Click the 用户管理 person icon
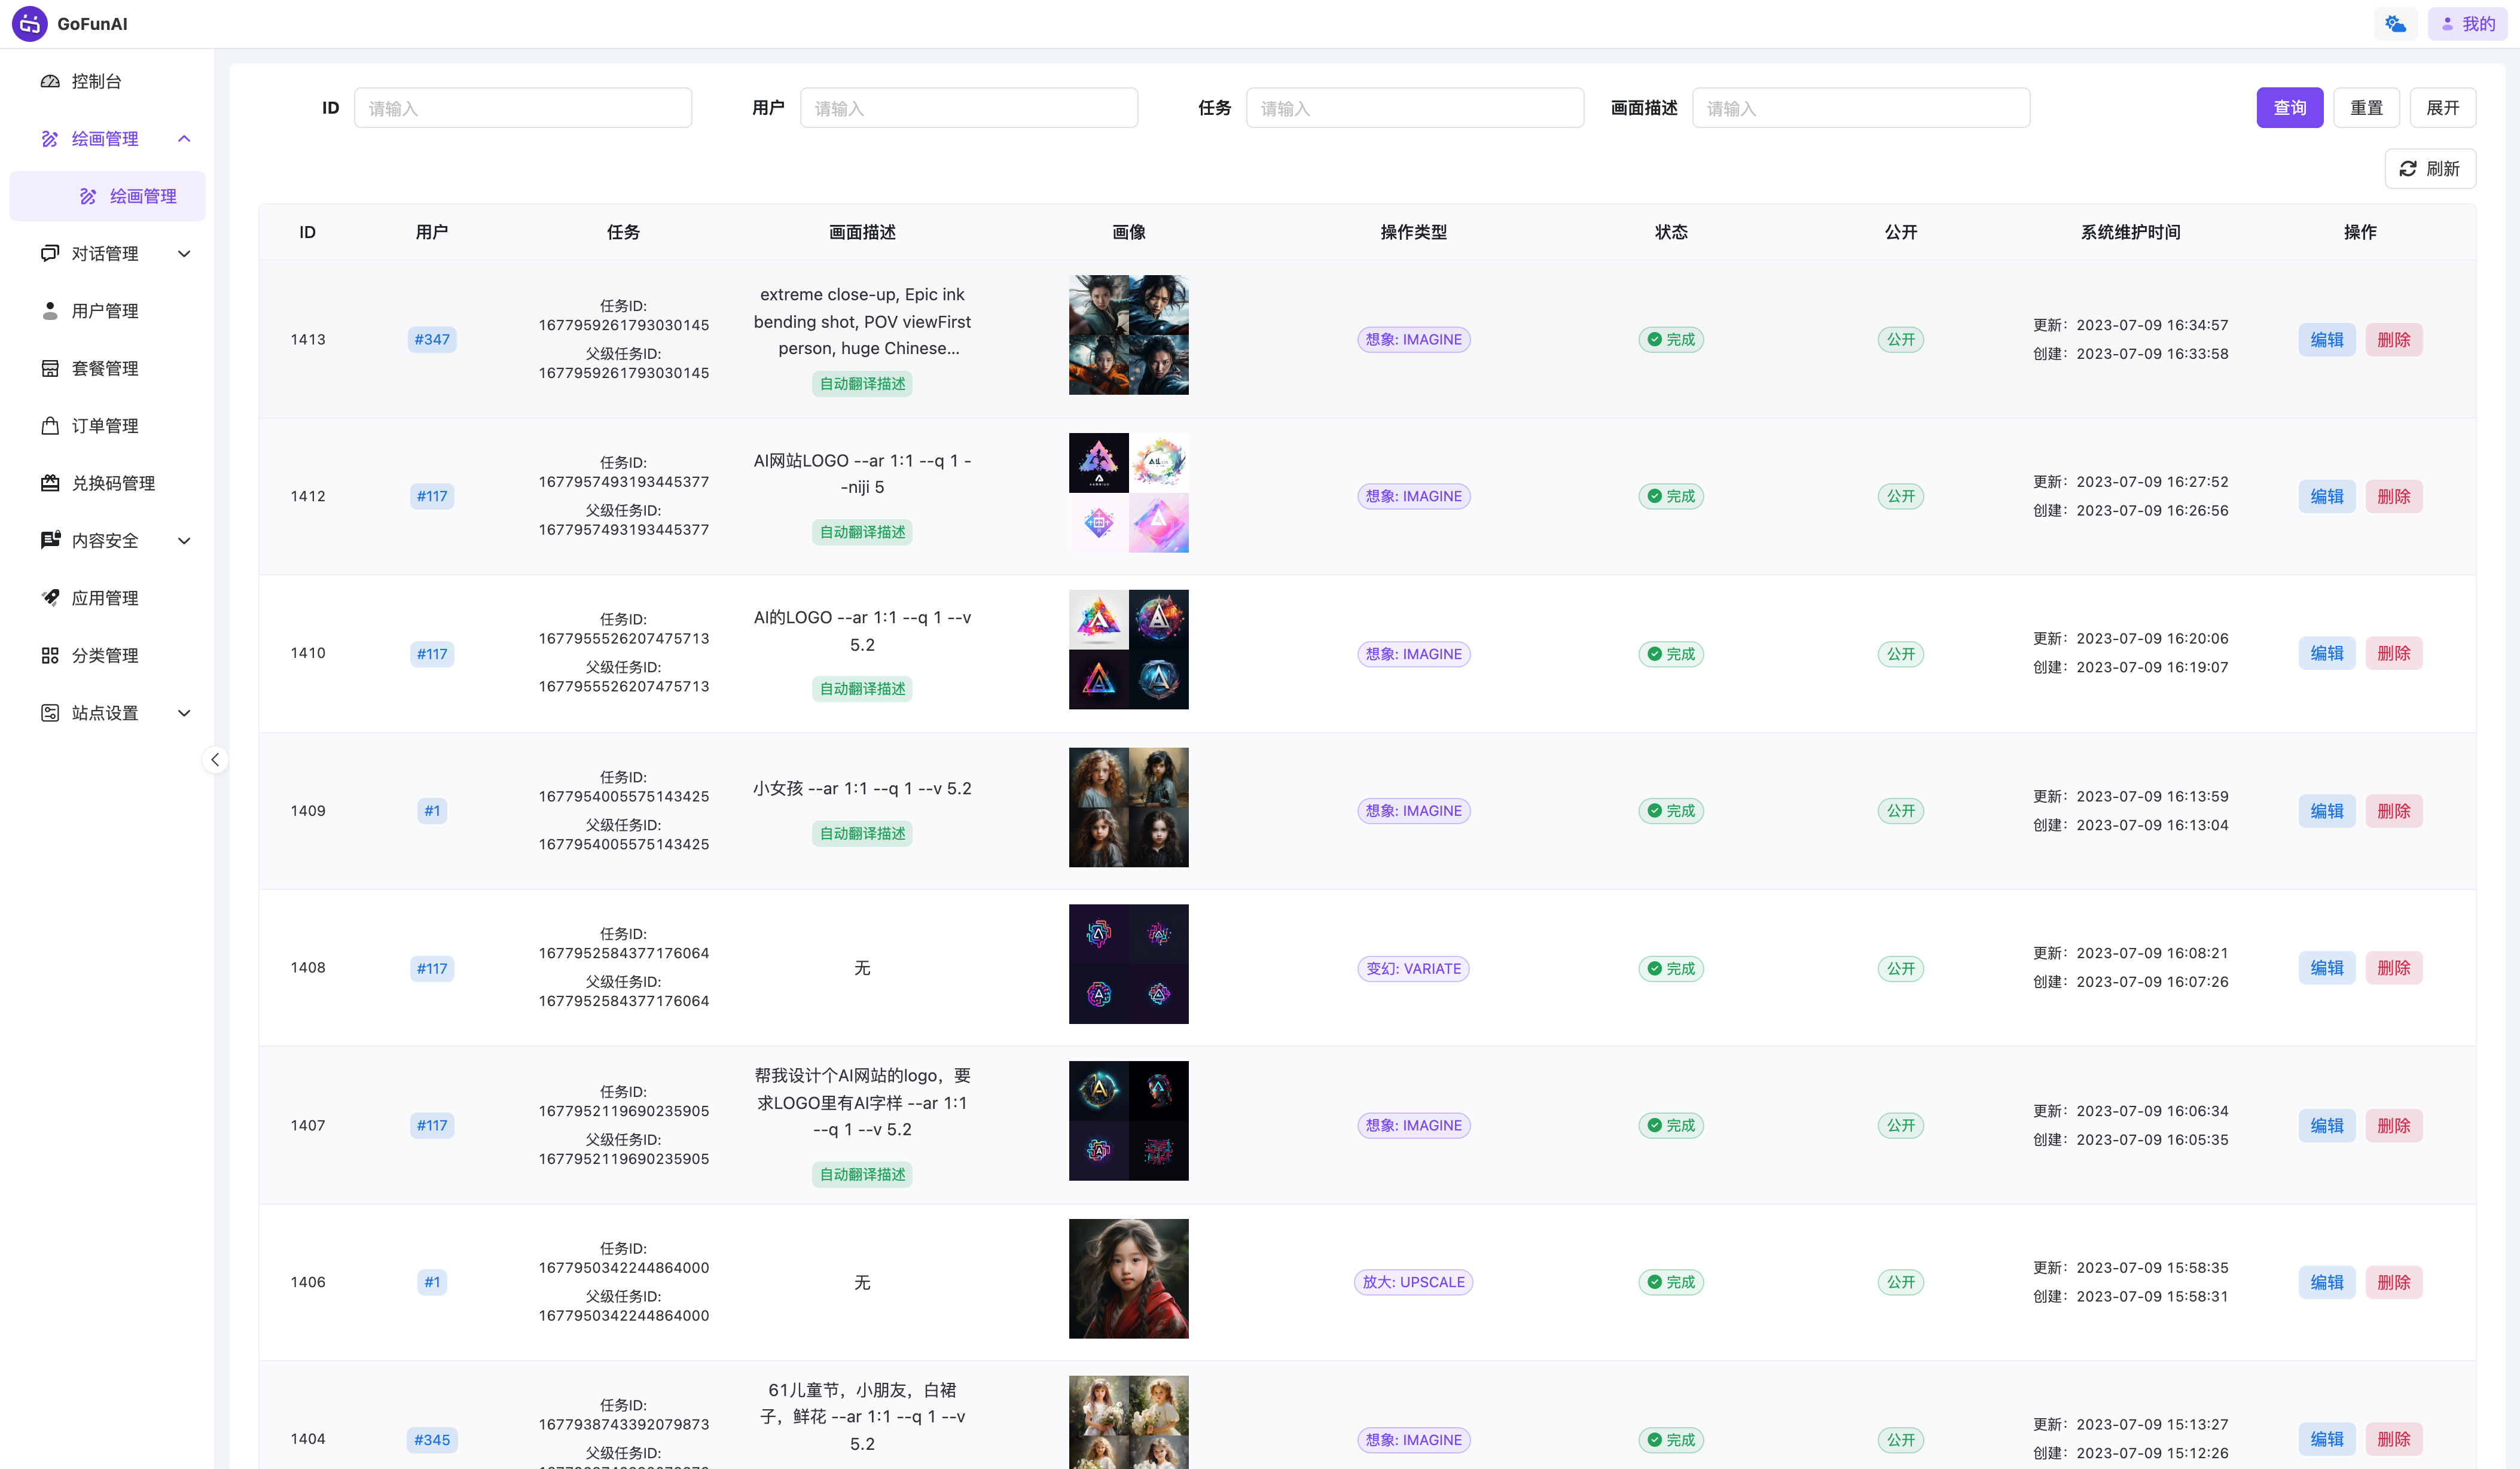The image size is (2520, 1469). tap(50, 311)
